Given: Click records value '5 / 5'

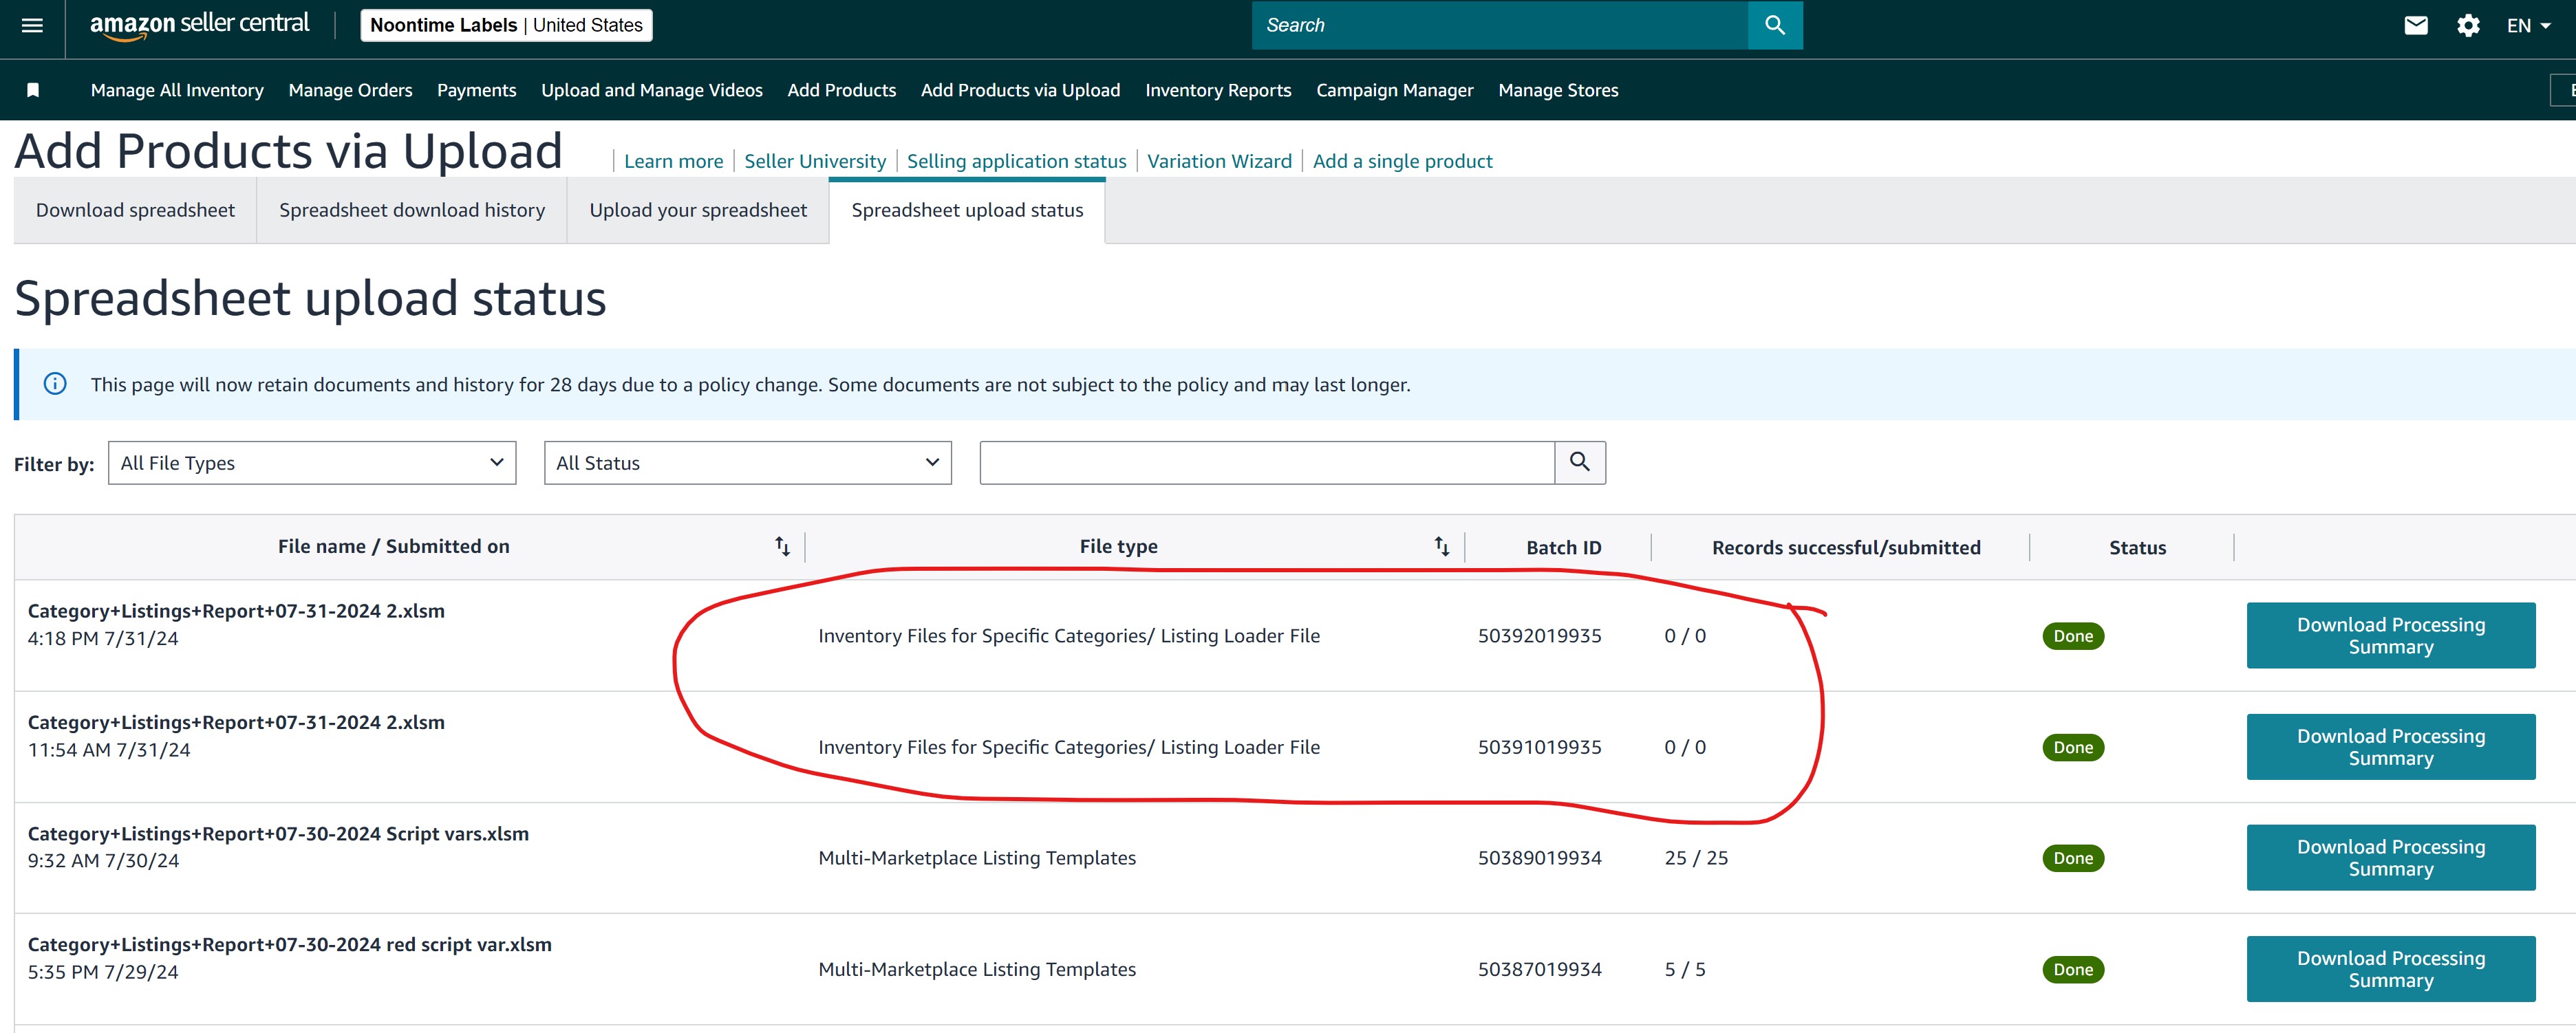Looking at the screenshot, I should tap(1685, 969).
